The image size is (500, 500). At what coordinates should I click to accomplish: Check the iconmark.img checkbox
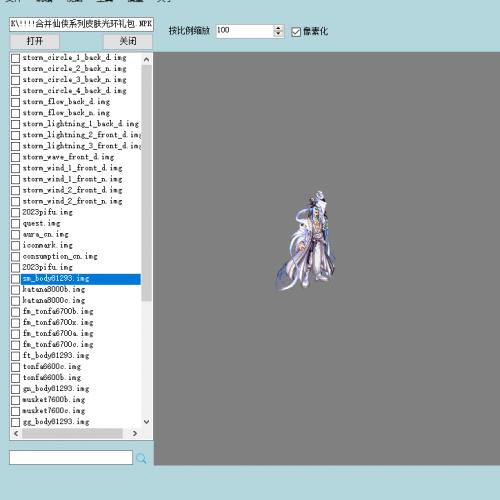[16, 245]
